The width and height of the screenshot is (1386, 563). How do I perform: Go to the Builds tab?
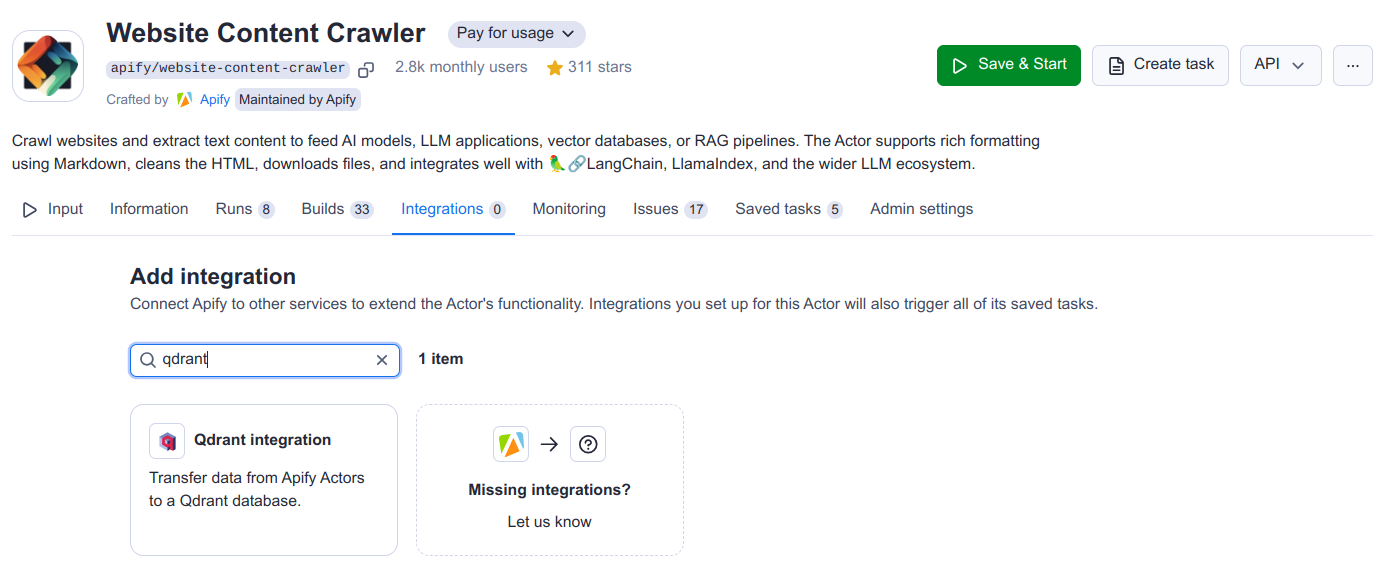pos(337,209)
